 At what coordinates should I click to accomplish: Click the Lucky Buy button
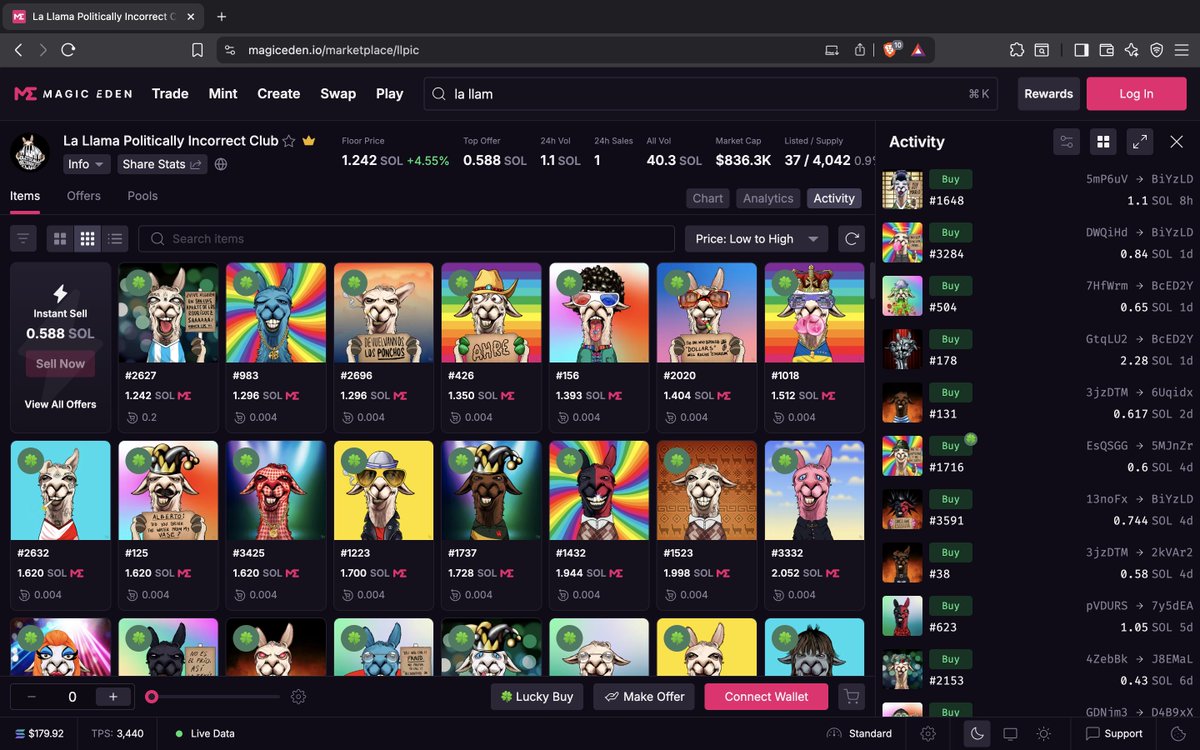[537, 697]
